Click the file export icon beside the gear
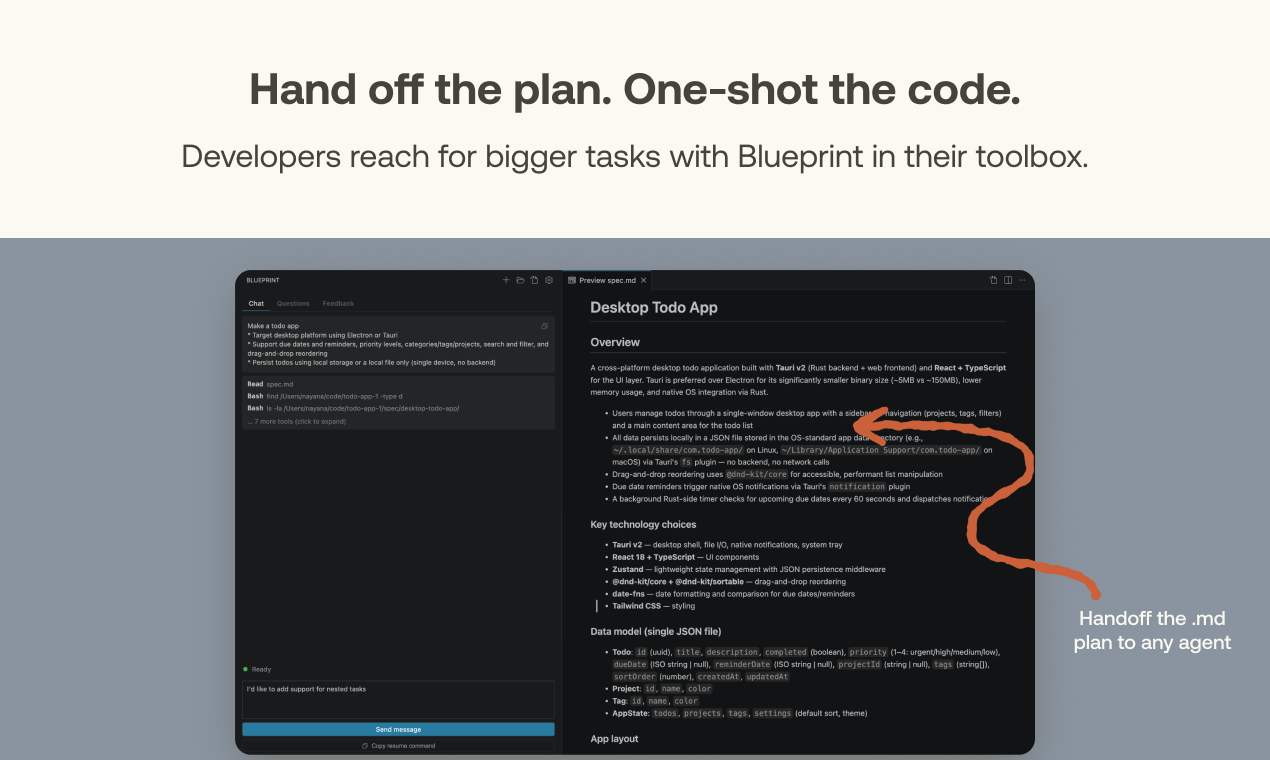 (534, 280)
